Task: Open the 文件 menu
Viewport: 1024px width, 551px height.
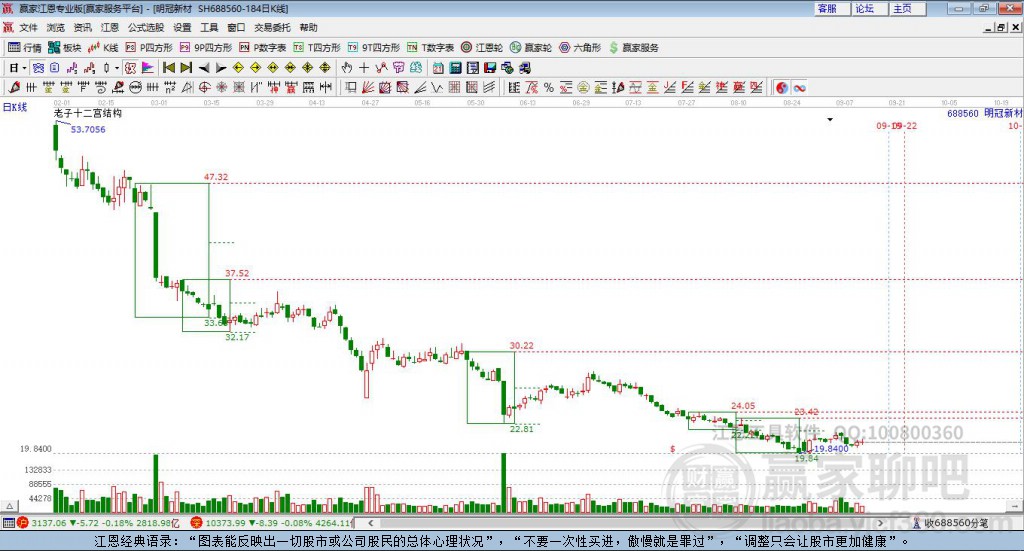Action: click(29, 27)
